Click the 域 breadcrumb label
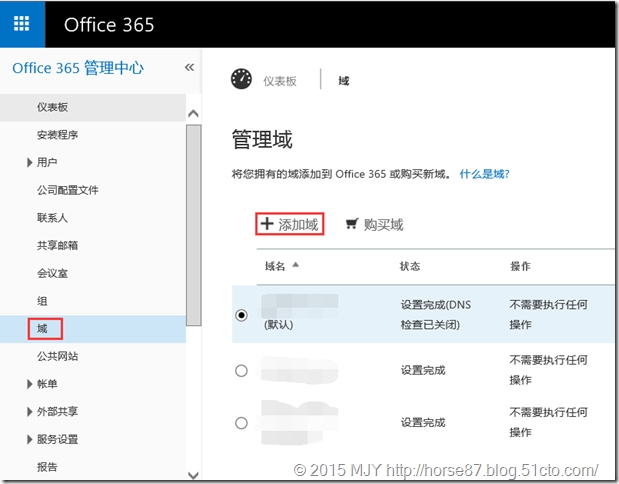The image size is (619, 484). click(343, 81)
